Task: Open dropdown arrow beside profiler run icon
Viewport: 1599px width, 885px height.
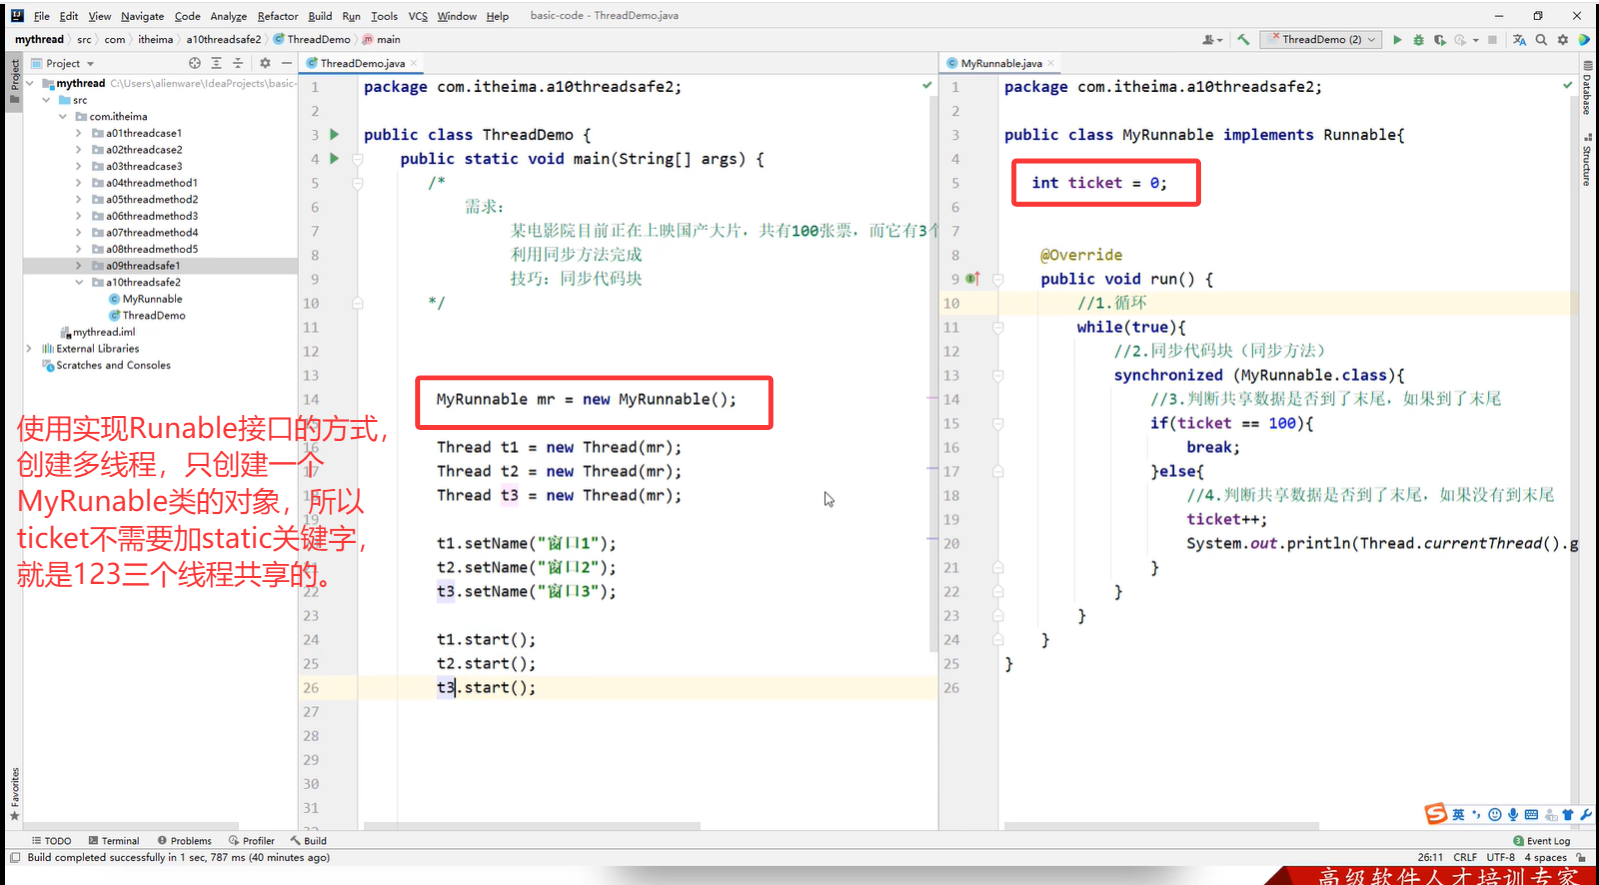Action: click(x=1476, y=41)
